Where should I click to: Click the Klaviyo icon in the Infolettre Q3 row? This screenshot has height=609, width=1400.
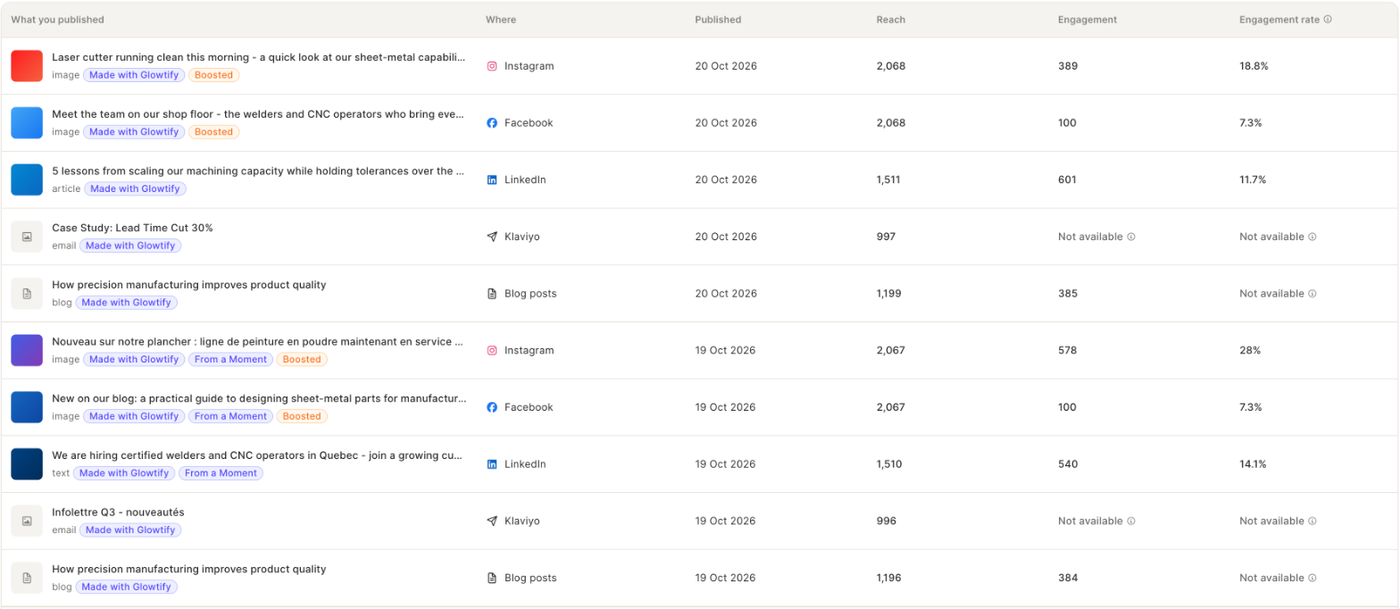coord(492,521)
